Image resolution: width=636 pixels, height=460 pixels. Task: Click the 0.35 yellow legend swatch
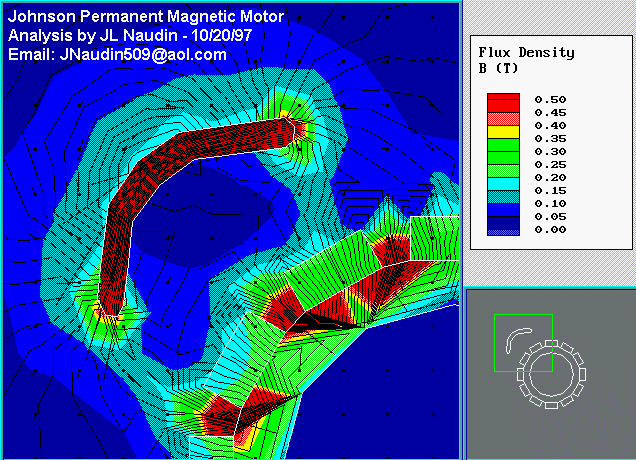[x=503, y=132]
